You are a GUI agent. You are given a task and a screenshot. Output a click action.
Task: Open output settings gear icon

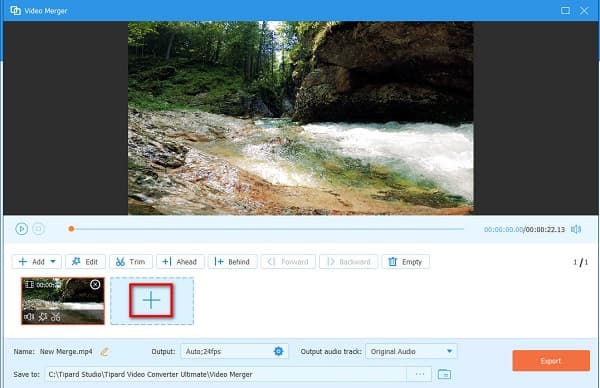279,351
